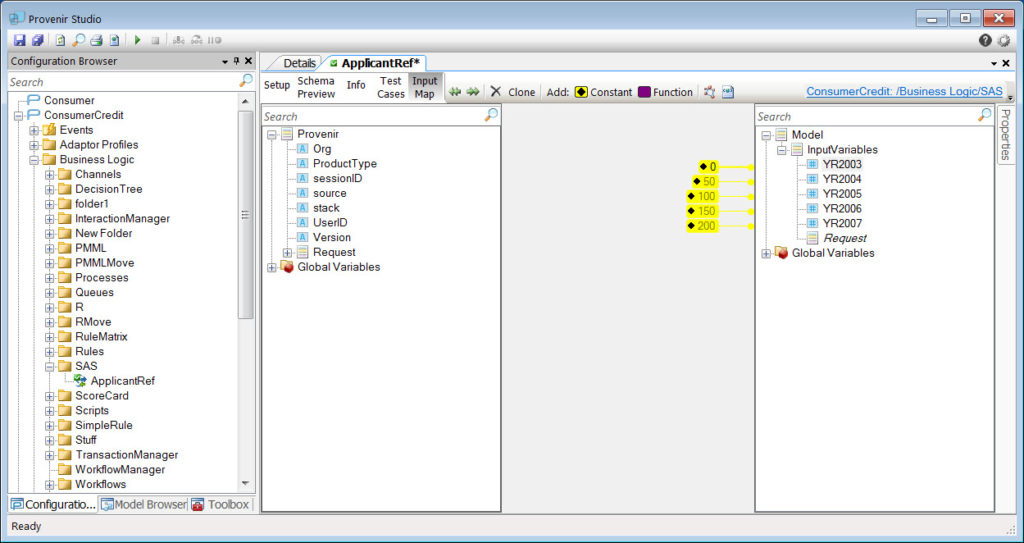This screenshot has width=1024, height=543.
Task: Open the Schema Preview sub-tab
Action: tap(316, 88)
